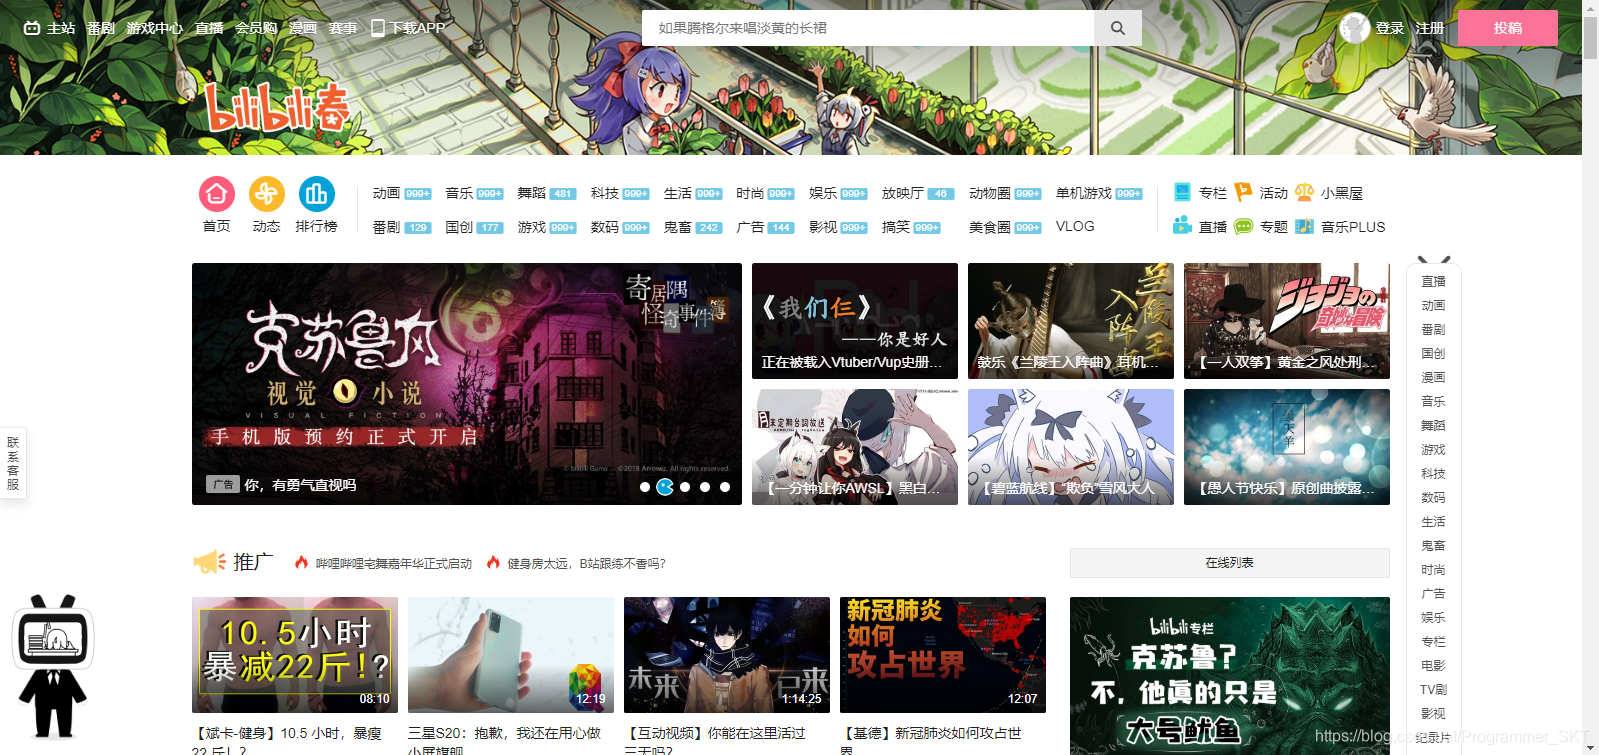Open the 直播 live icon link

pyautogui.click(x=1182, y=226)
